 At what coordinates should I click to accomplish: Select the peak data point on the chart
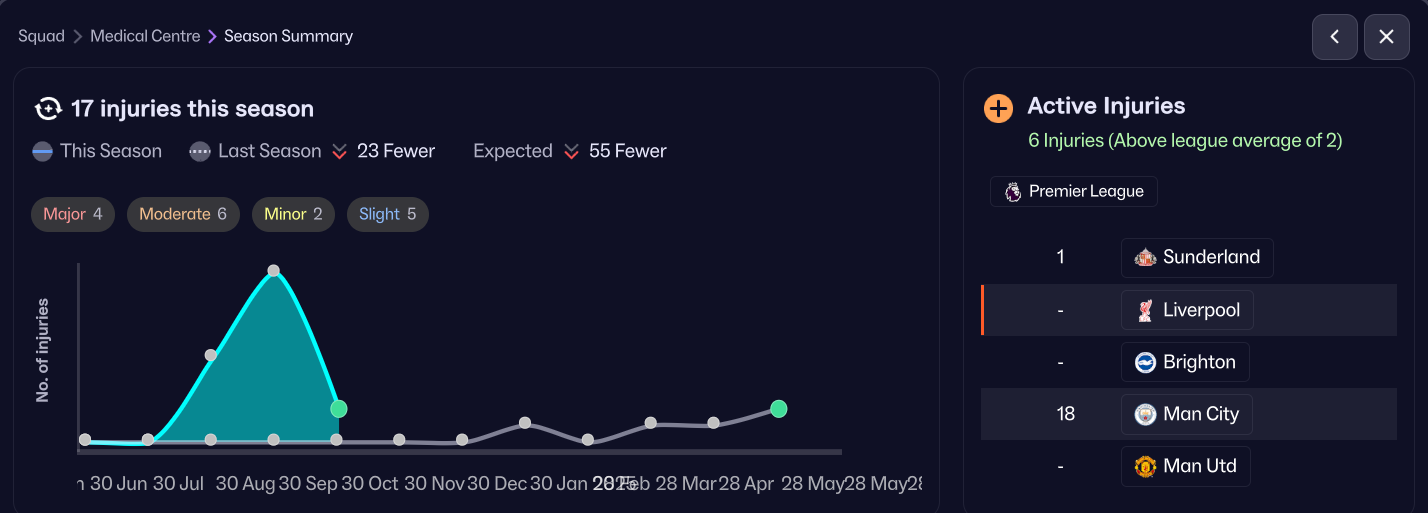[273, 271]
